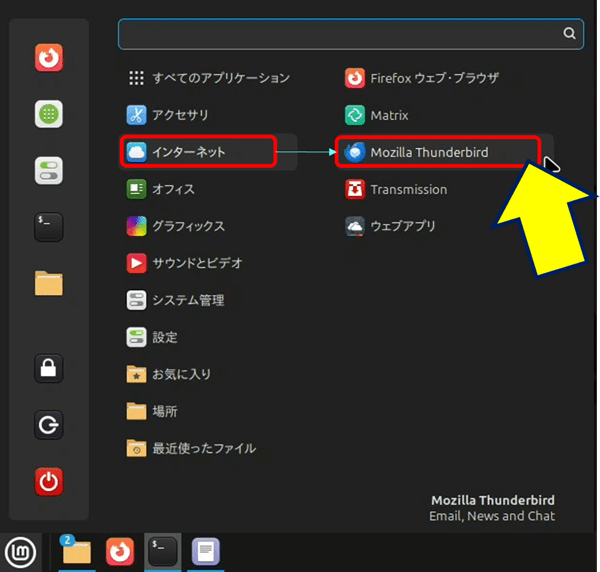
Task: Select the サウンドとビデオ category
Action: (209, 263)
